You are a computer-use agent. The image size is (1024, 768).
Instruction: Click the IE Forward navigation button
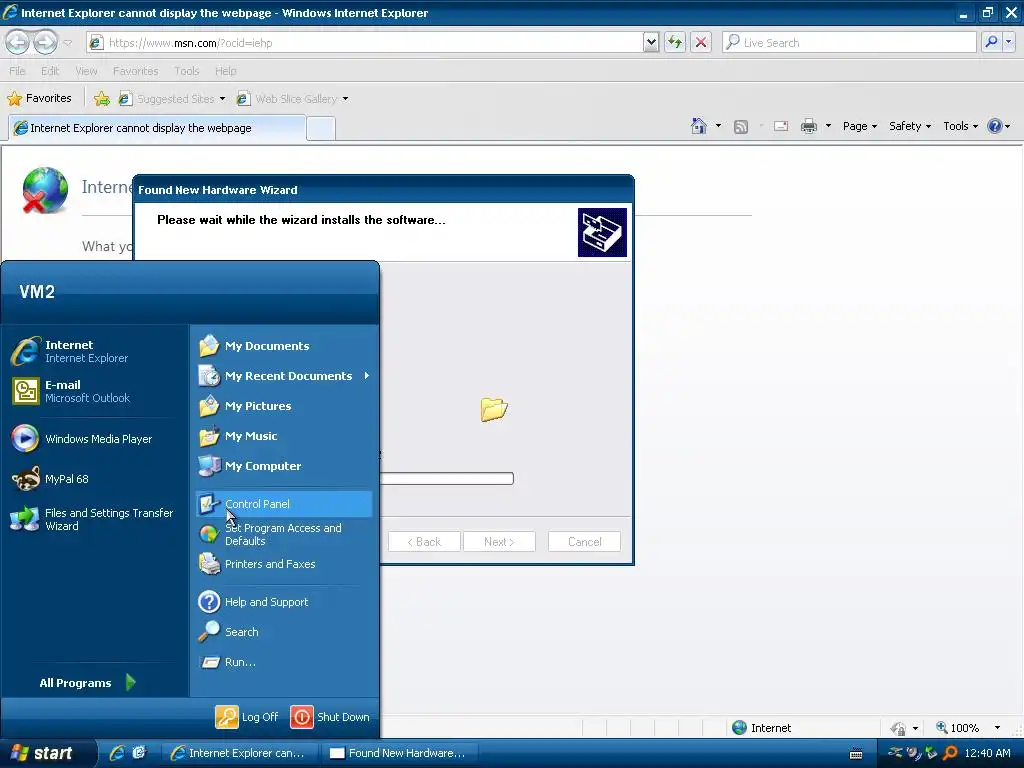coord(45,42)
